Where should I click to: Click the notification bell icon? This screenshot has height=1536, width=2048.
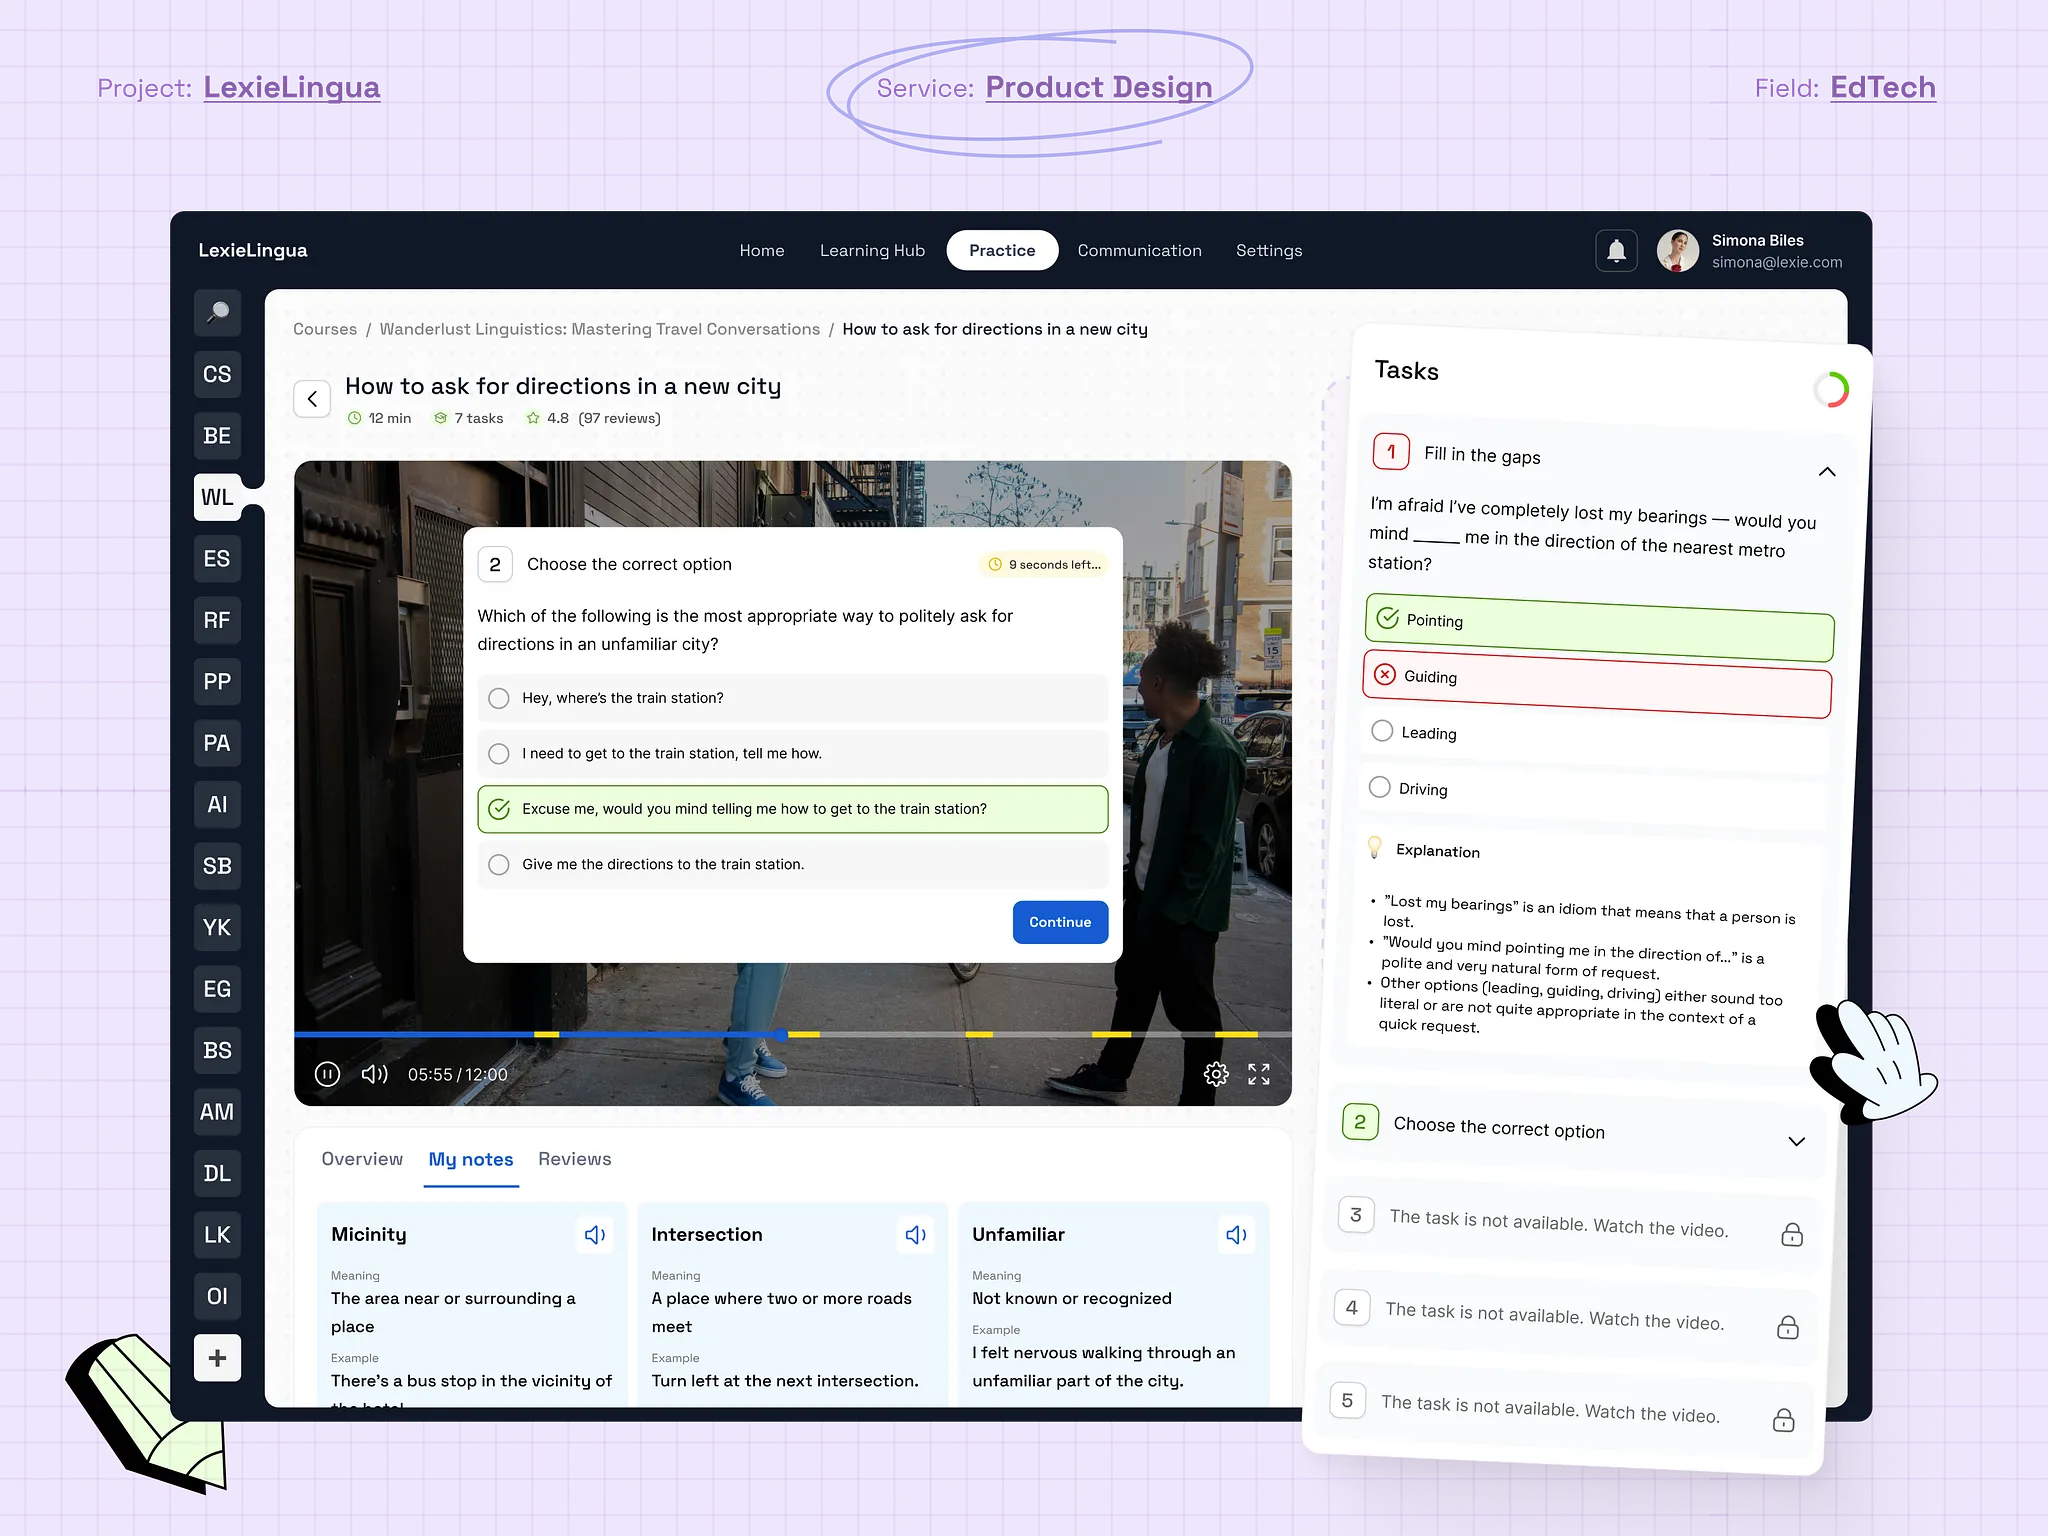coord(1616,251)
